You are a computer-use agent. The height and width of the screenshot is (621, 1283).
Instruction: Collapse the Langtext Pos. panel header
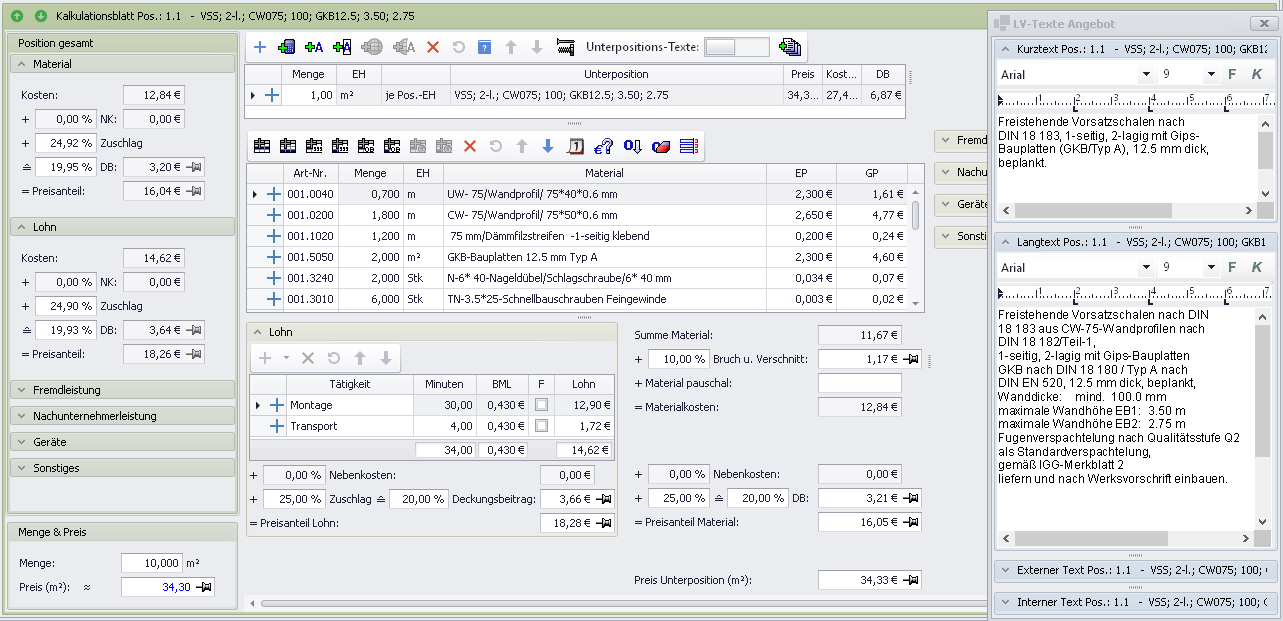(1004, 242)
